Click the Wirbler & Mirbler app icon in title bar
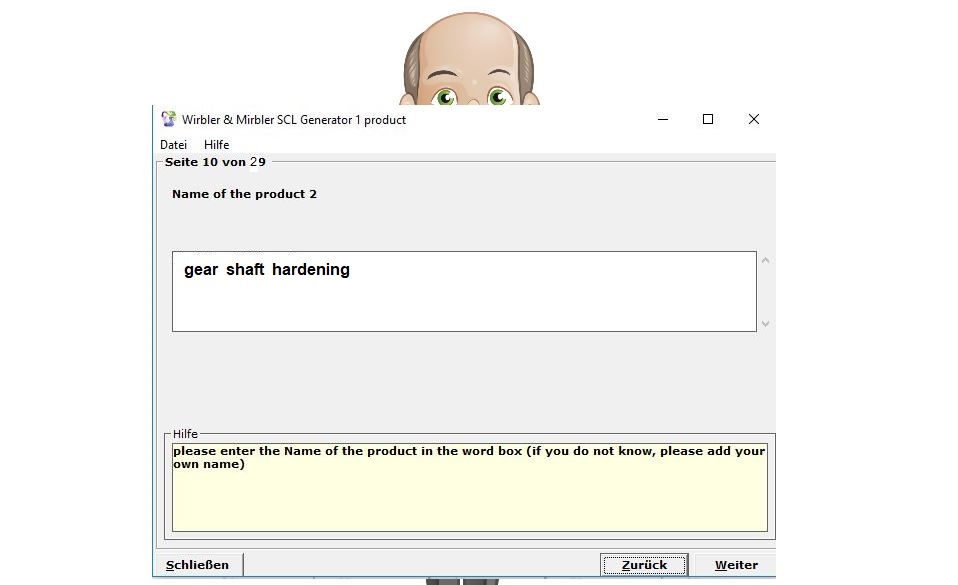This screenshot has height=585, width=958. pos(169,119)
